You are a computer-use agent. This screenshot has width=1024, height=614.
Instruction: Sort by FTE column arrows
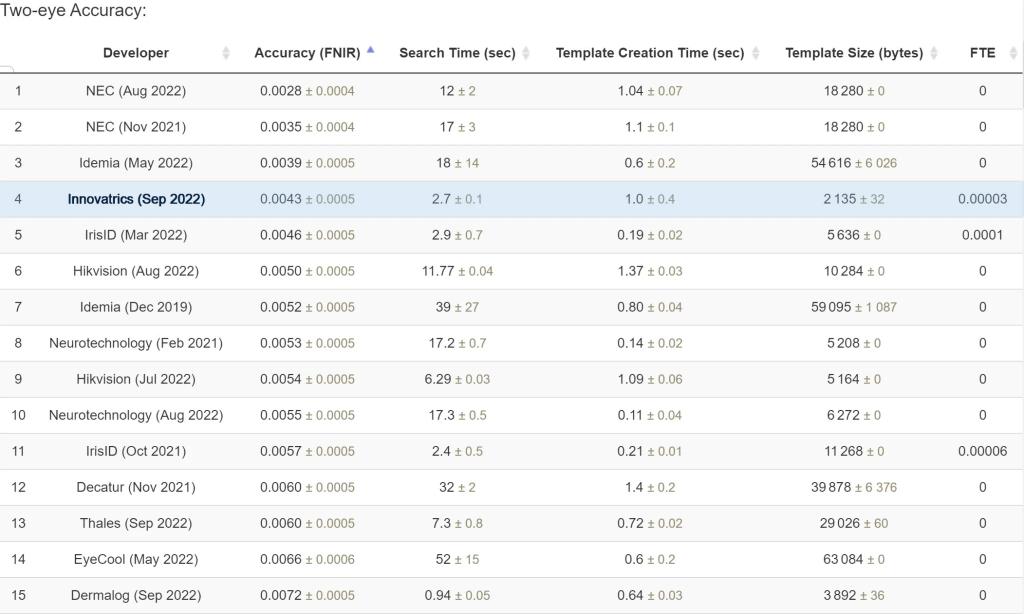(x=1014, y=53)
